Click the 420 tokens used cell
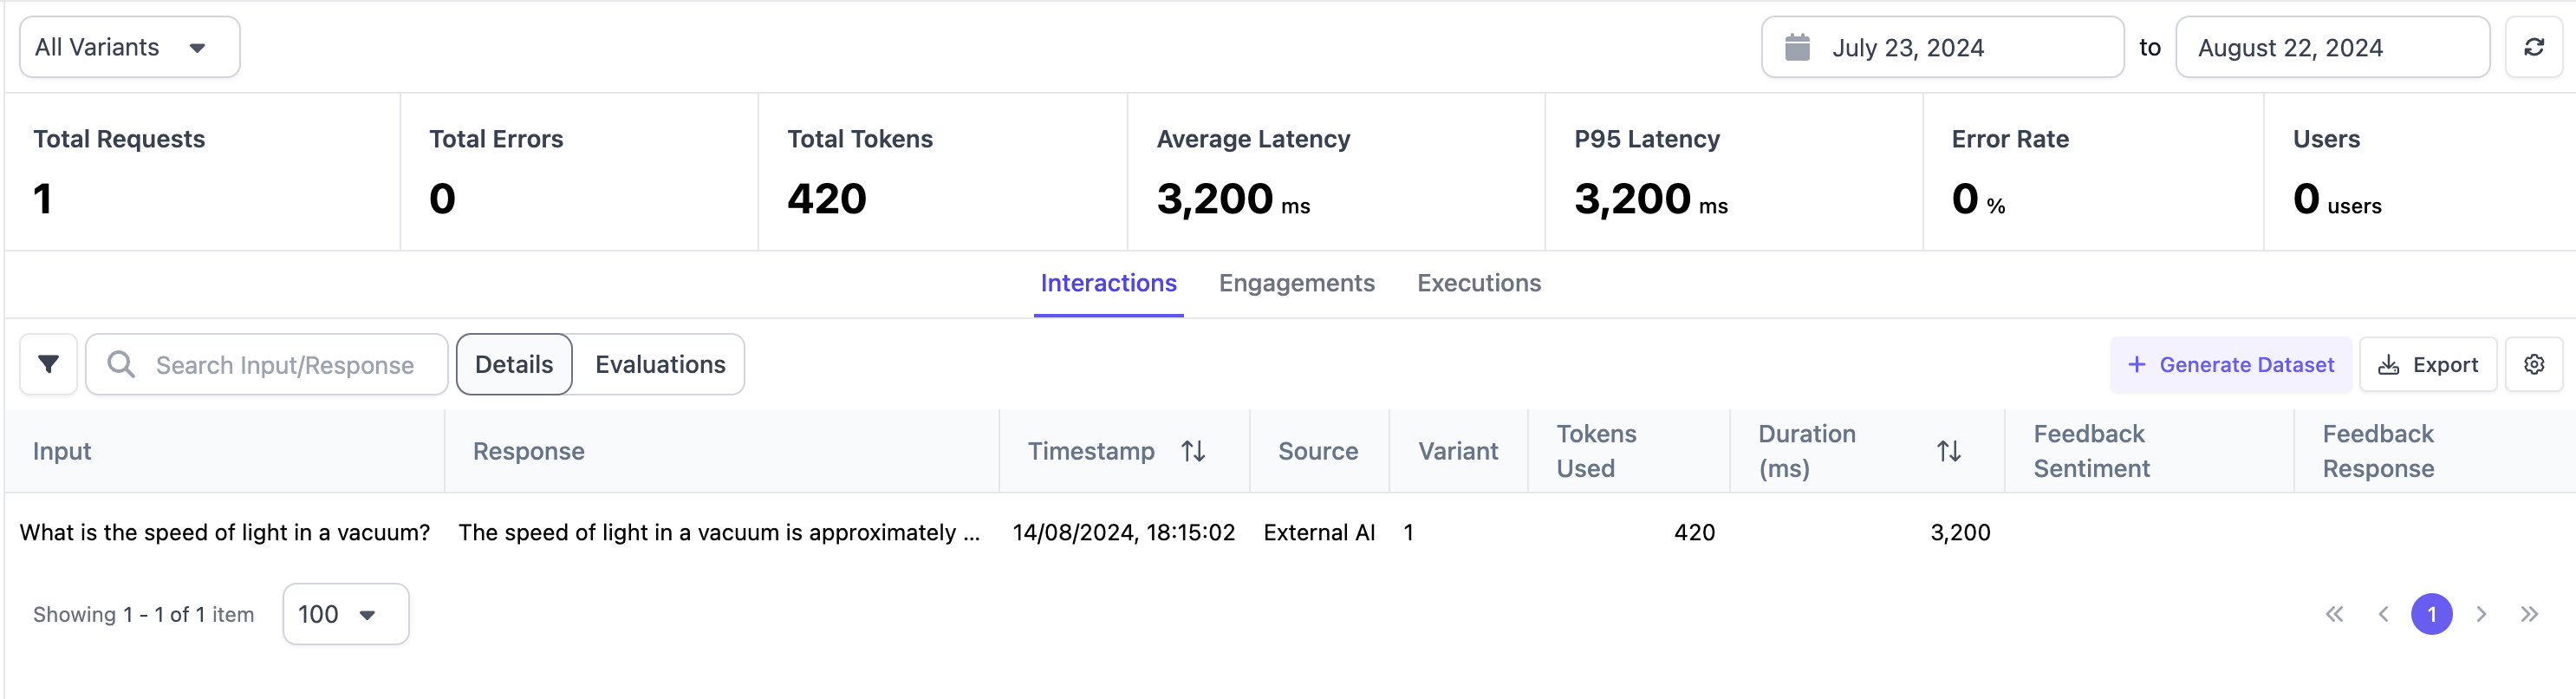 coord(1694,532)
